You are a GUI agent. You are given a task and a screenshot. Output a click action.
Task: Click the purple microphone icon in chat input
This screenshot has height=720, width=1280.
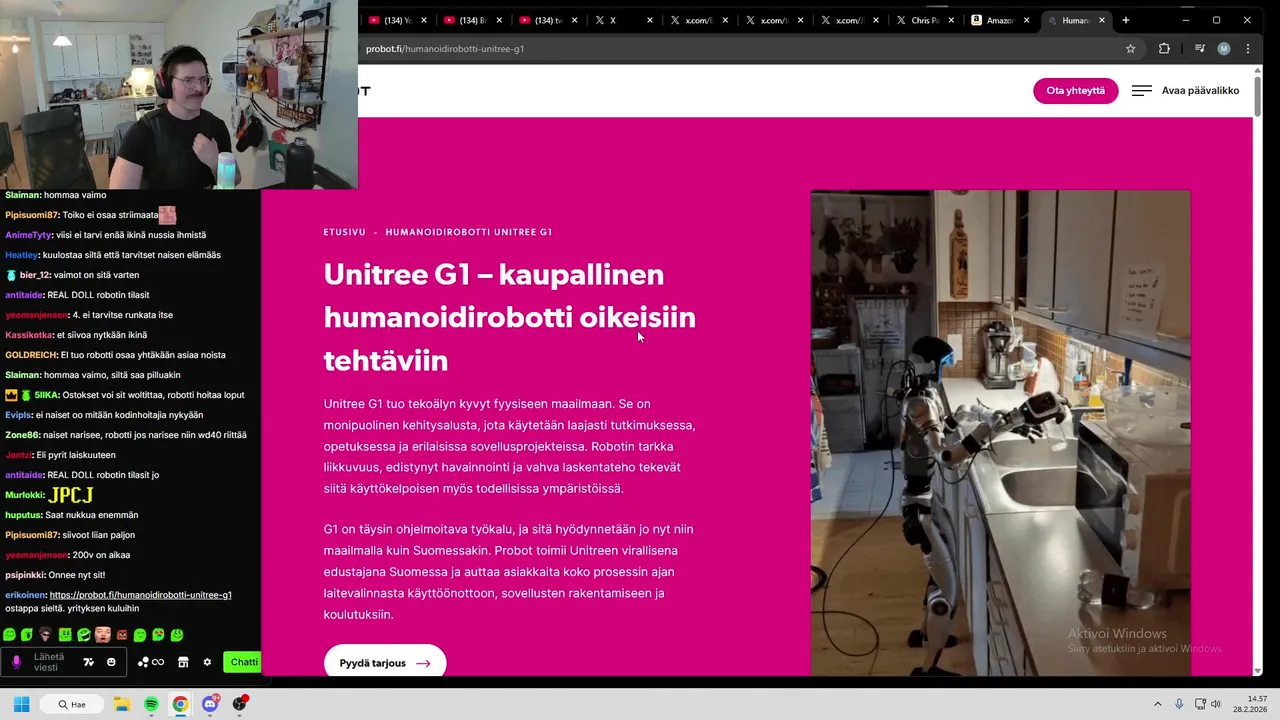pyautogui.click(x=16, y=662)
